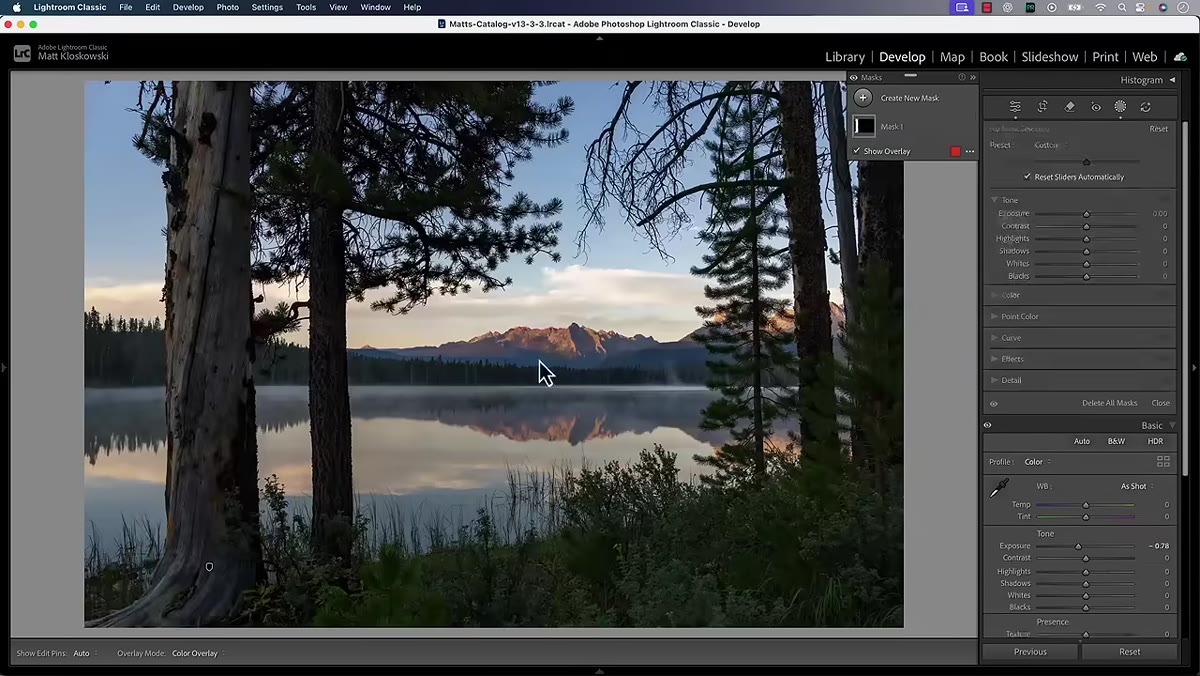
Task: Click the bottom Reset button
Action: (x=1129, y=652)
